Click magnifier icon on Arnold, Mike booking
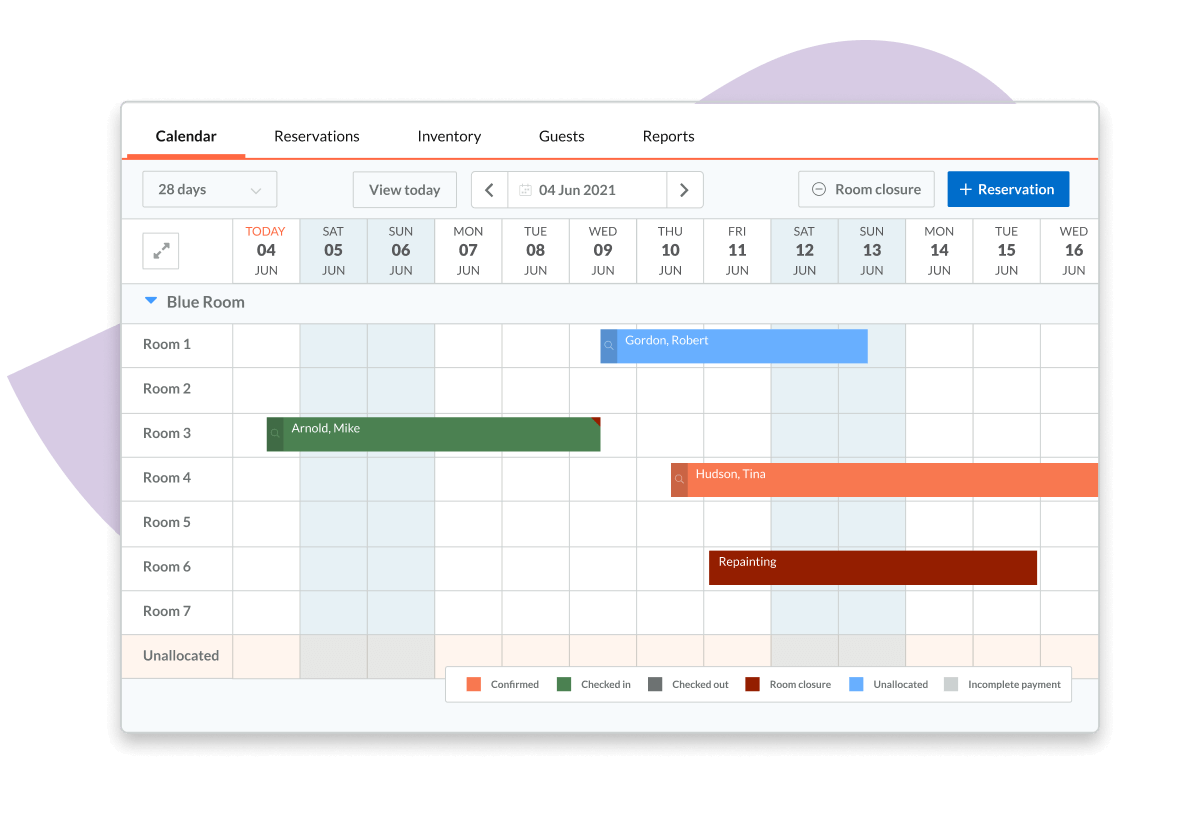 [275, 434]
